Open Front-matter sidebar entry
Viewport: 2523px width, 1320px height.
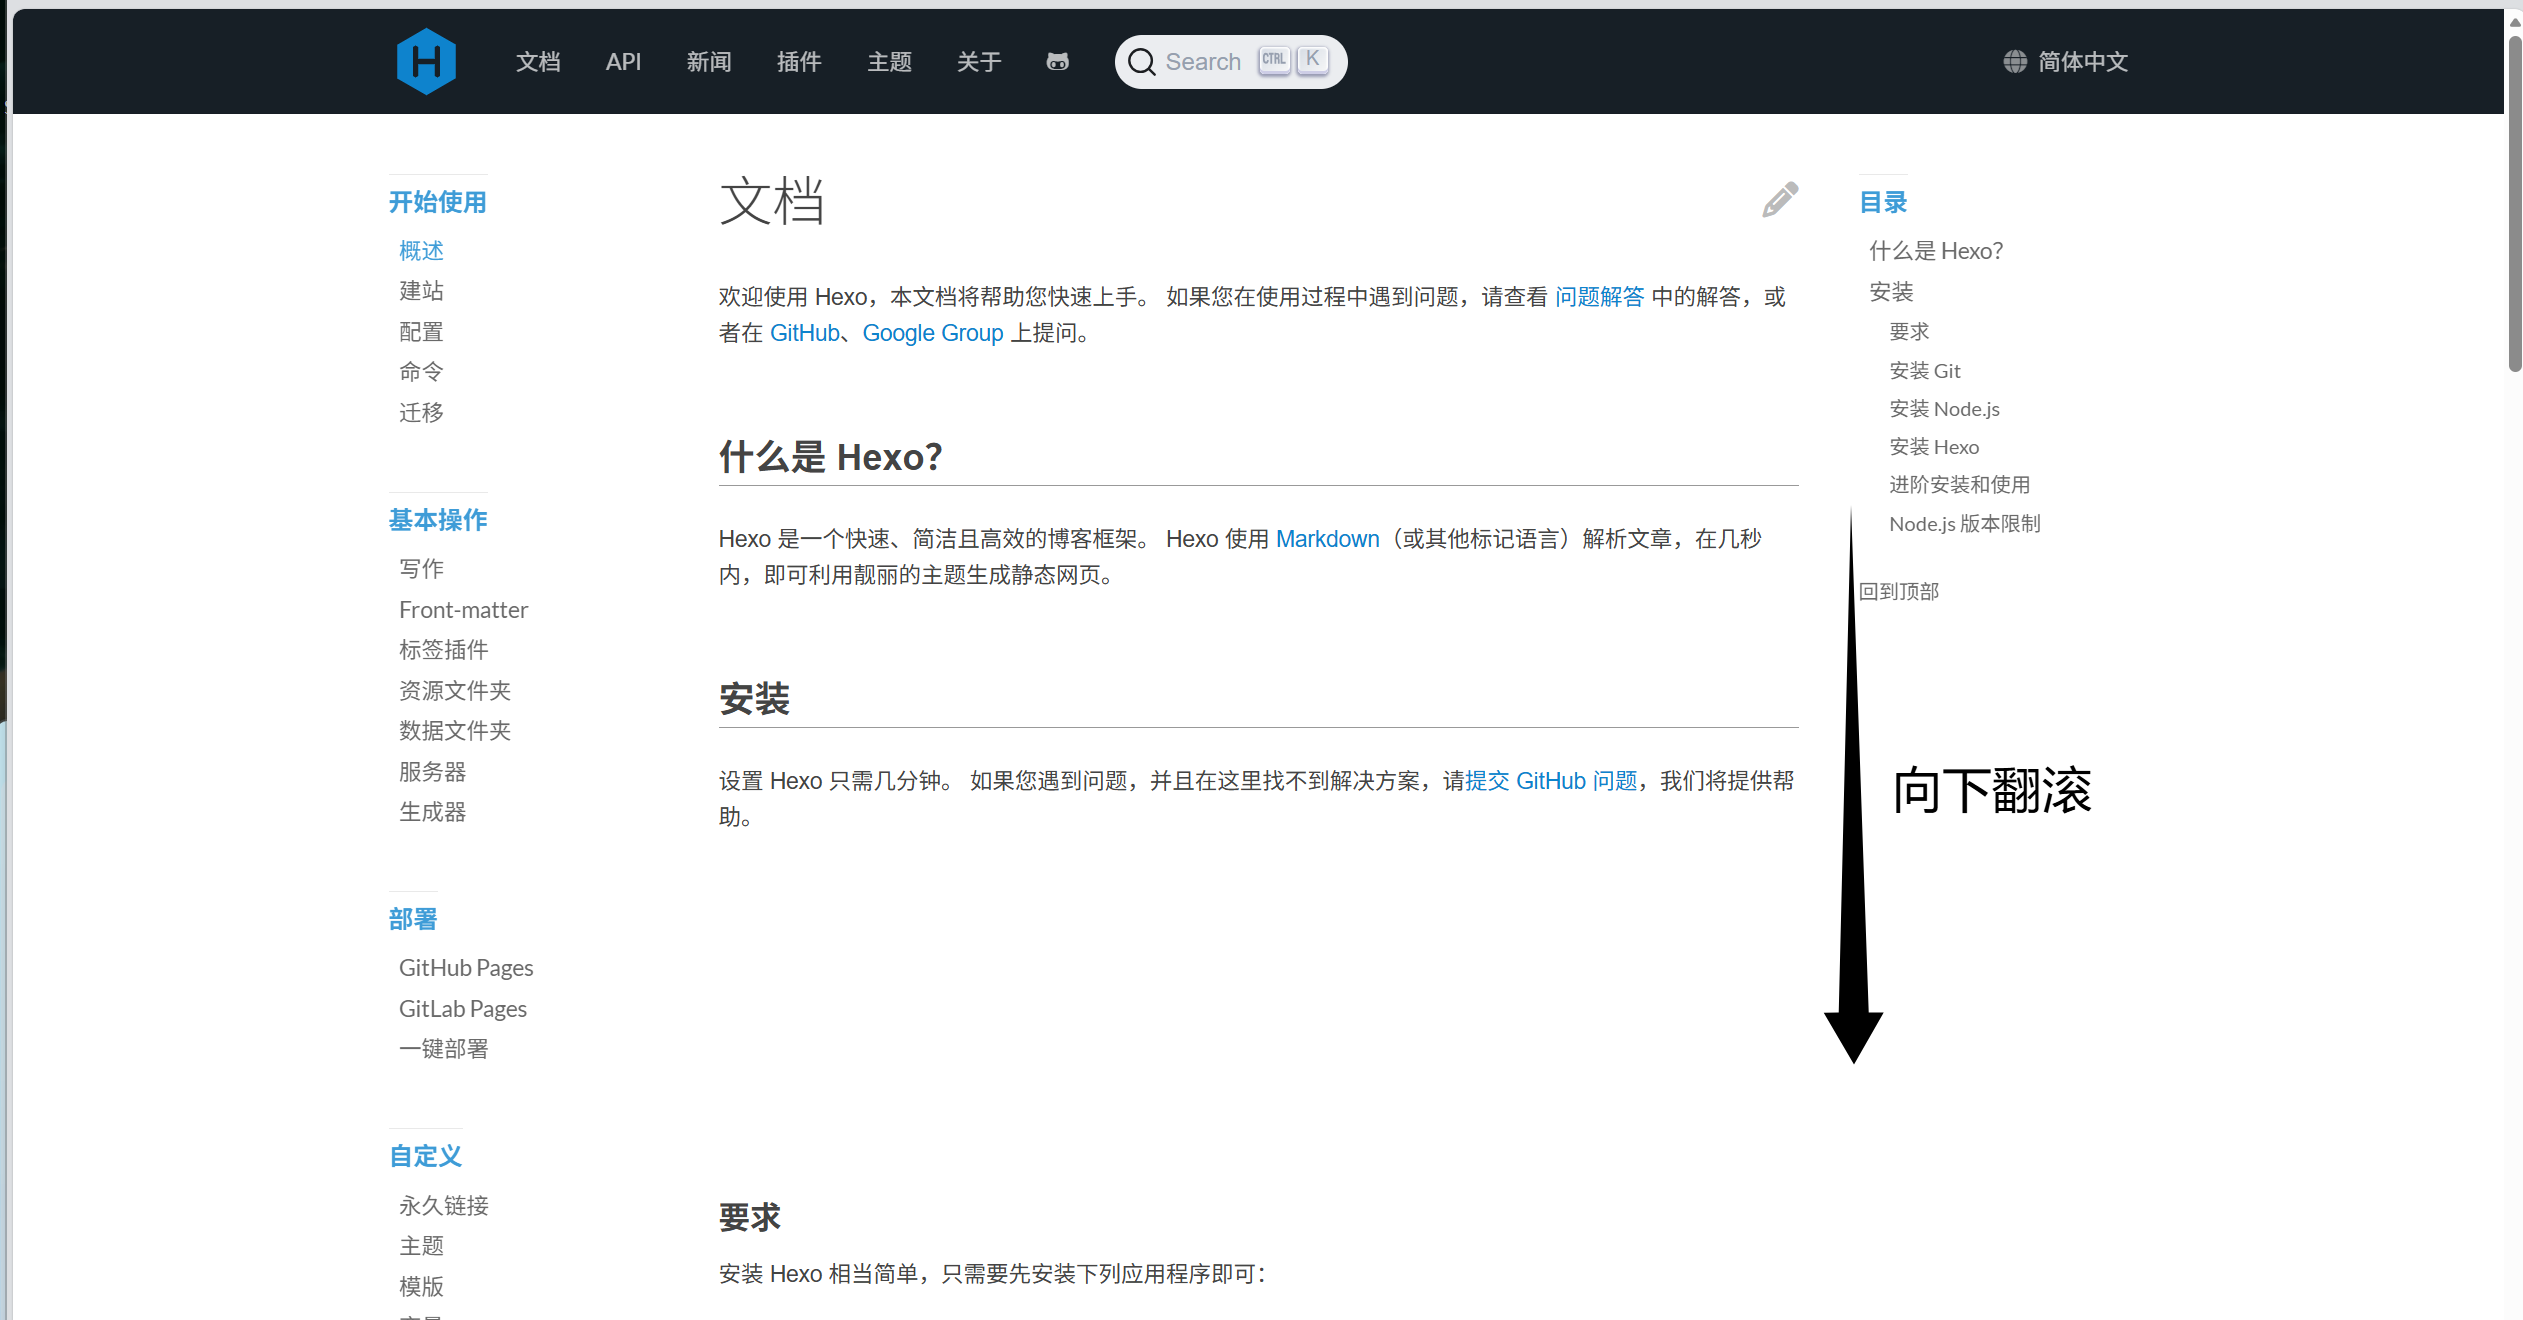coord(463,610)
